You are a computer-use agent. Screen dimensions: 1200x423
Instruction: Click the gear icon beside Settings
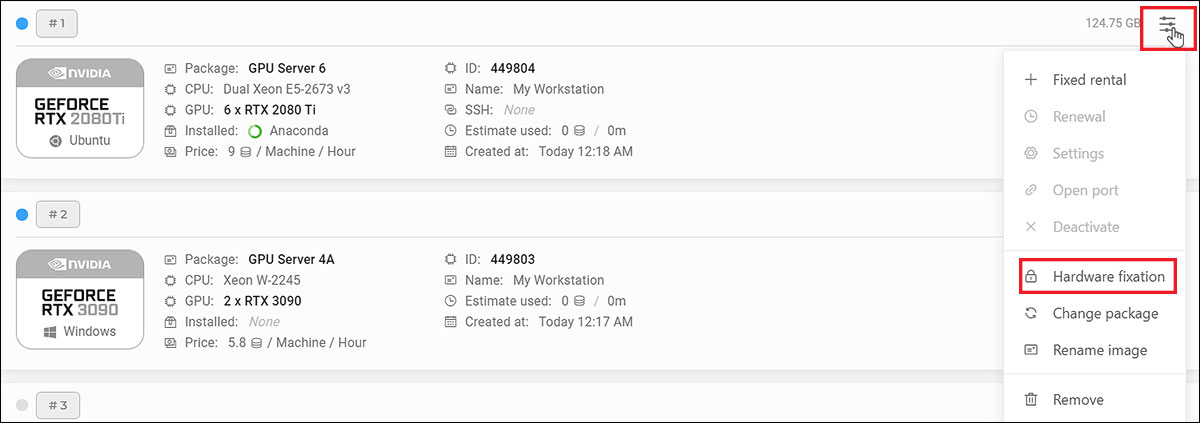point(1031,154)
